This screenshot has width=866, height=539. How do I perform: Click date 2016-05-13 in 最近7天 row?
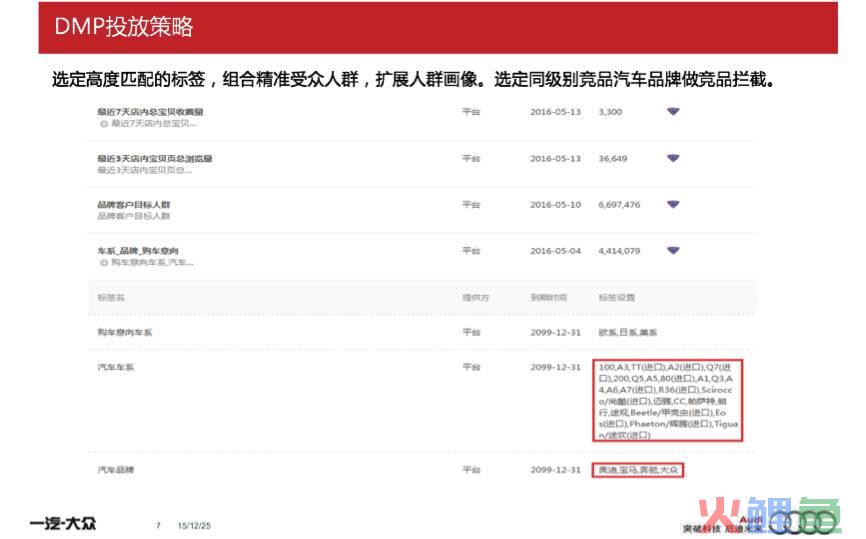(x=555, y=112)
